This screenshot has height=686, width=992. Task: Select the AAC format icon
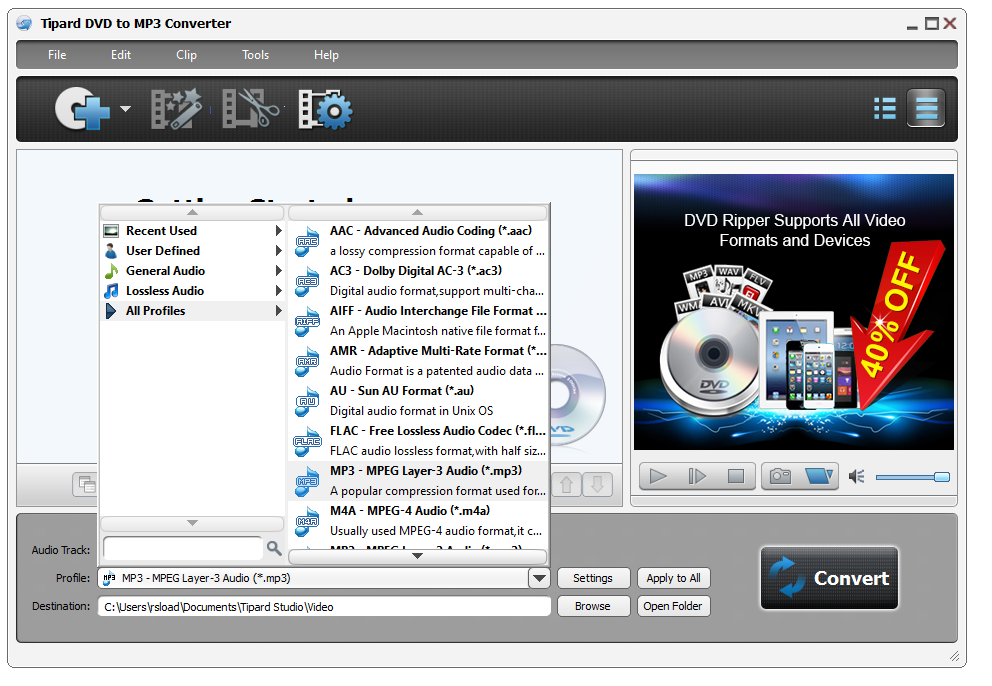(307, 242)
